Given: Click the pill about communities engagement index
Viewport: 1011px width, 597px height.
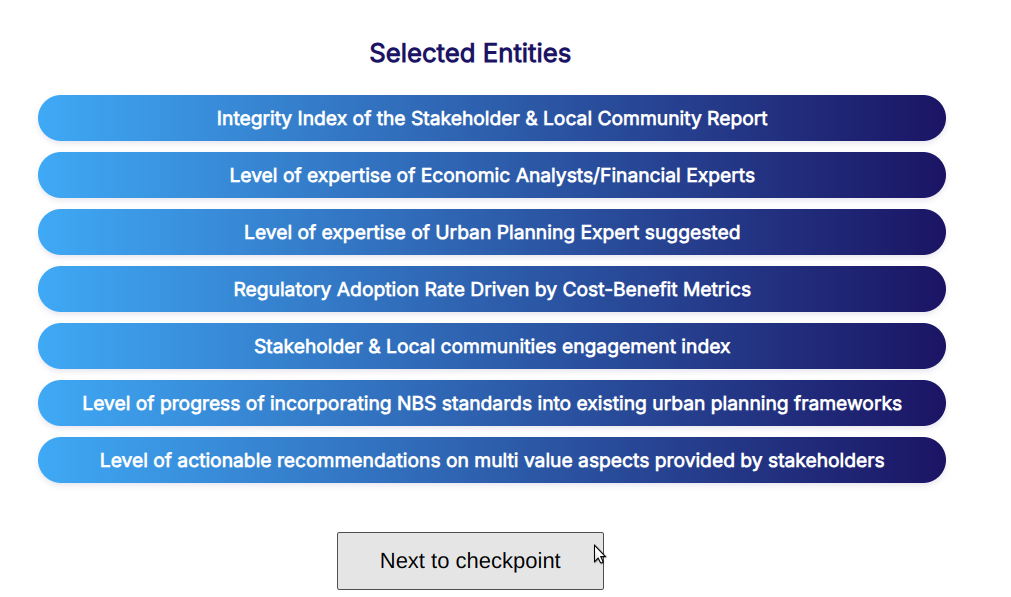Looking at the screenshot, I should tap(492, 346).
